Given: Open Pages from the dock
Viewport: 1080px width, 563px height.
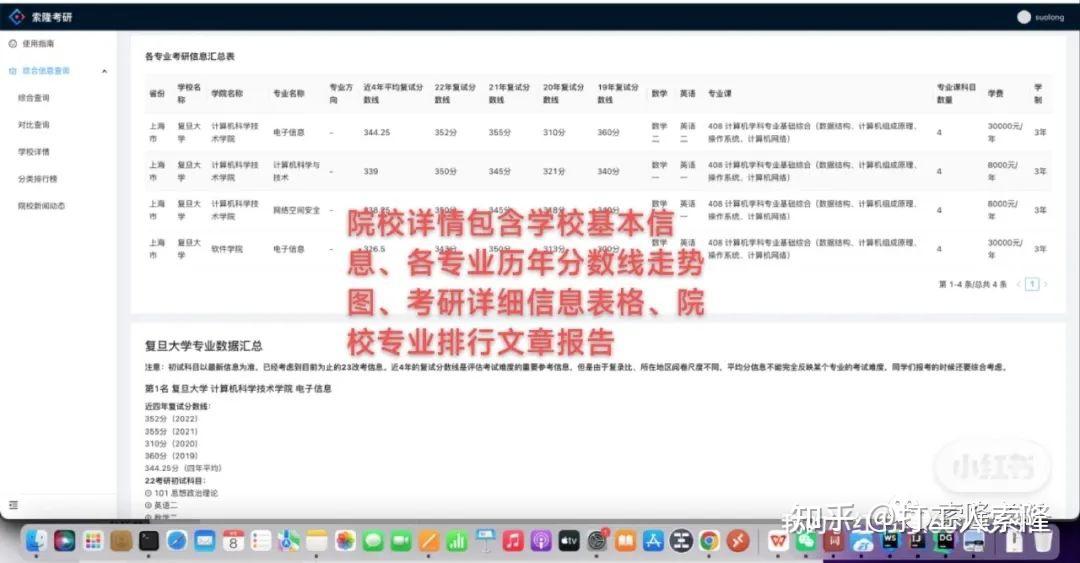Looking at the screenshot, I should [428, 541].
